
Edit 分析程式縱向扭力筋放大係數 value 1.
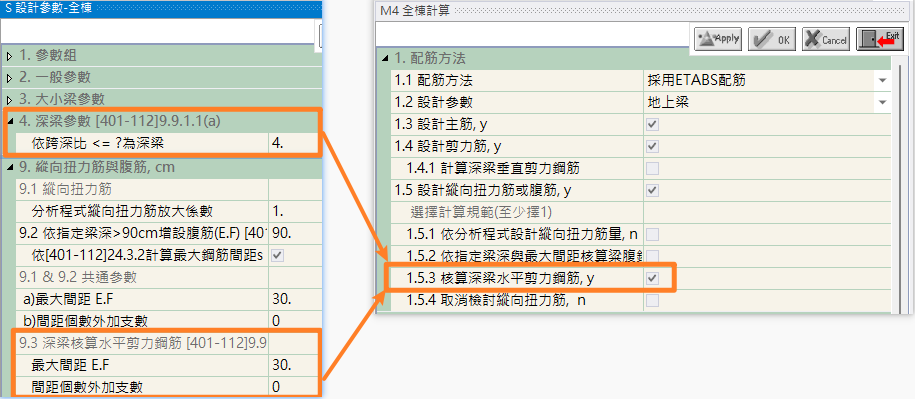(295, 211)
